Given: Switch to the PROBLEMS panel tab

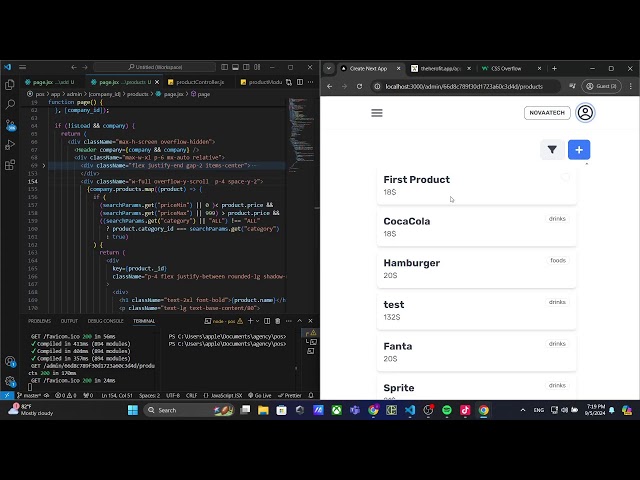Looking at the screenshot, I should tap(40, 321).
